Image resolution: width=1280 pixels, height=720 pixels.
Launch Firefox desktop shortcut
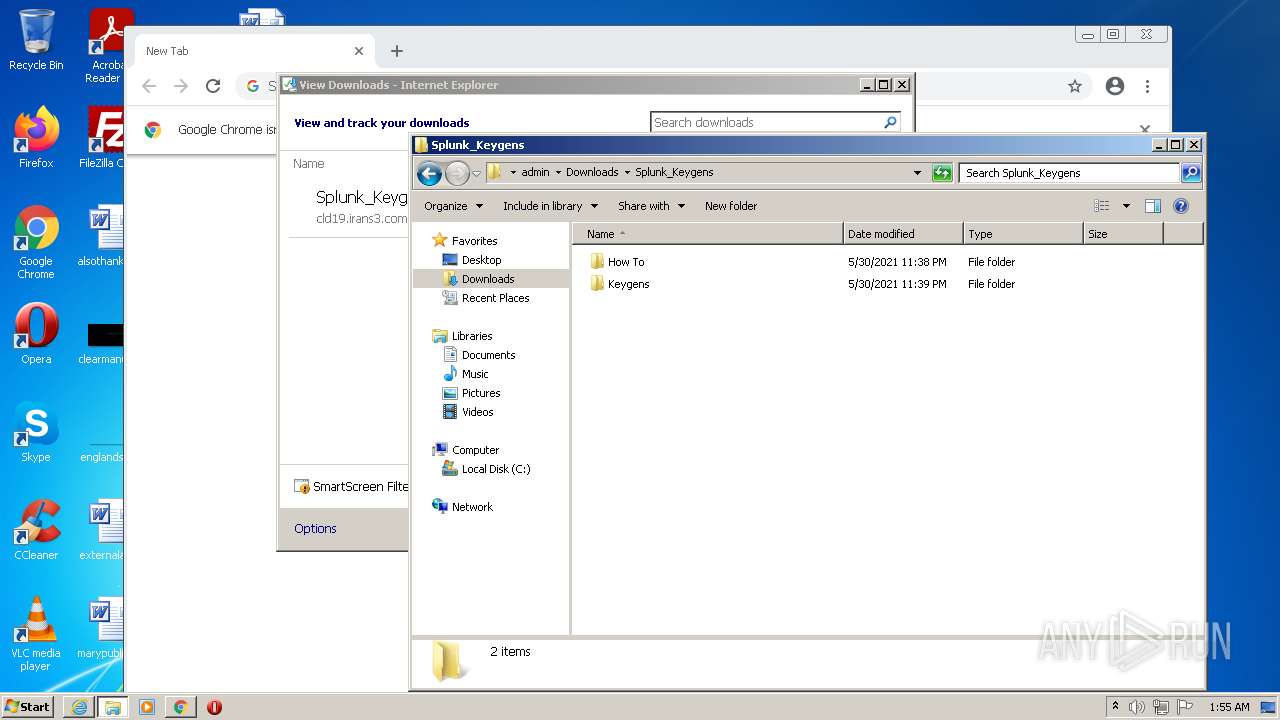(36, 138)
